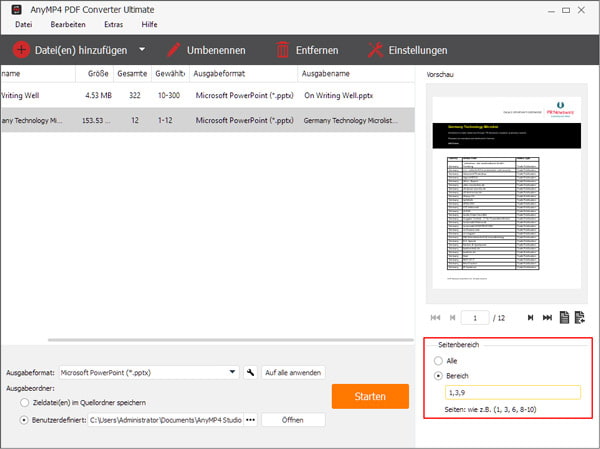The image size is (600, 449).
Task: Click Datei(en) hinzufügen label
Action: tap(81, 50)
